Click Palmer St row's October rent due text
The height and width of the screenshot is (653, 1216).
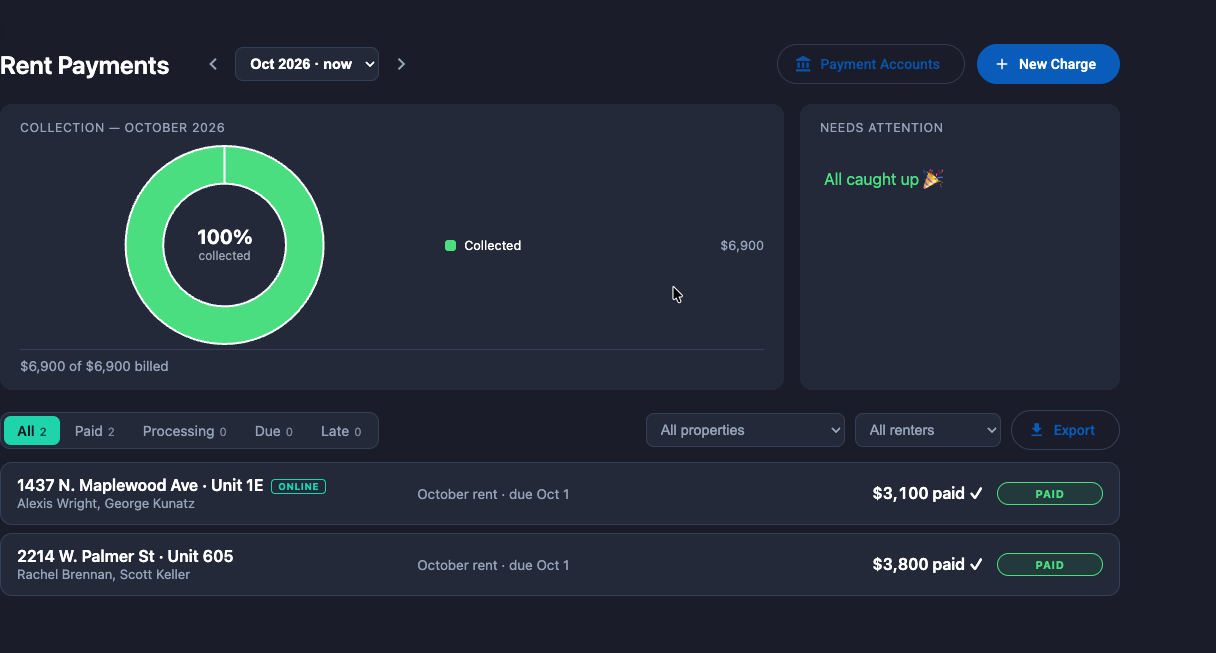tap(493, 565)
